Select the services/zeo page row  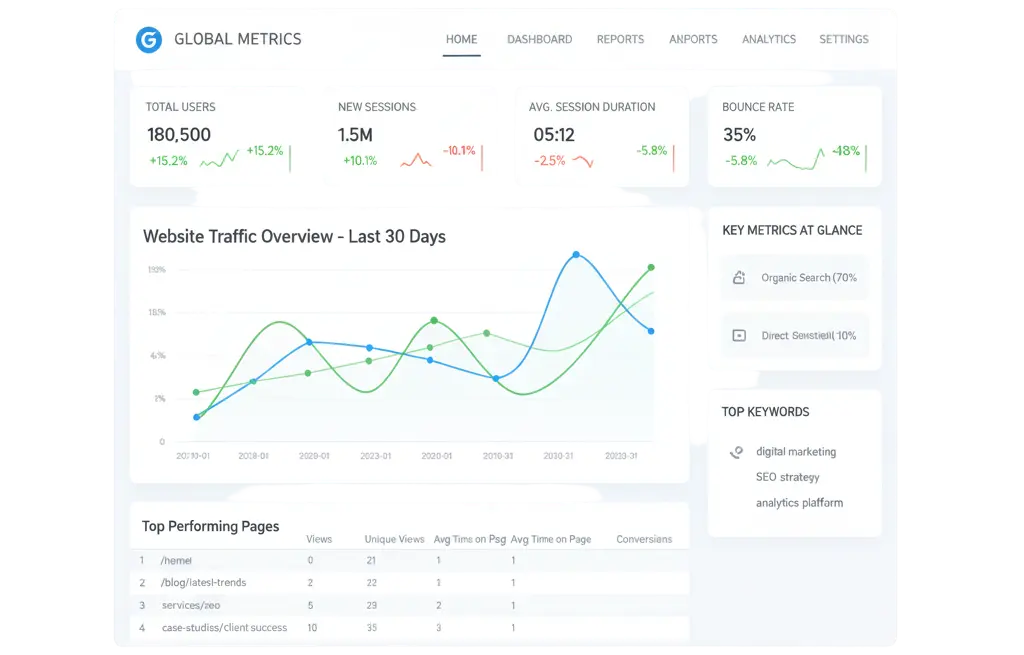click(409, 605)
